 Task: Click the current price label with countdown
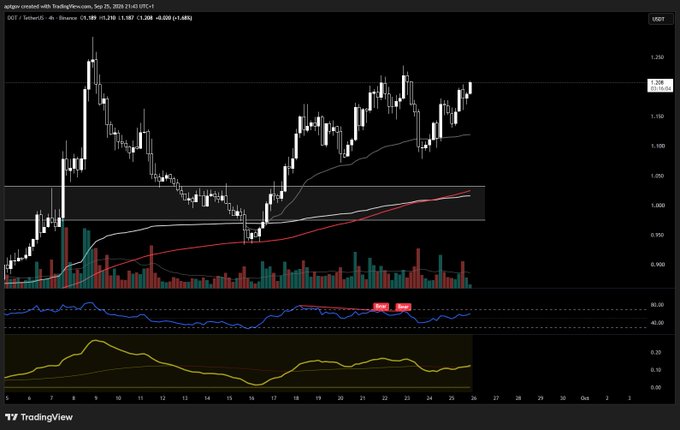pyautogui.click(x=660, y=85)
